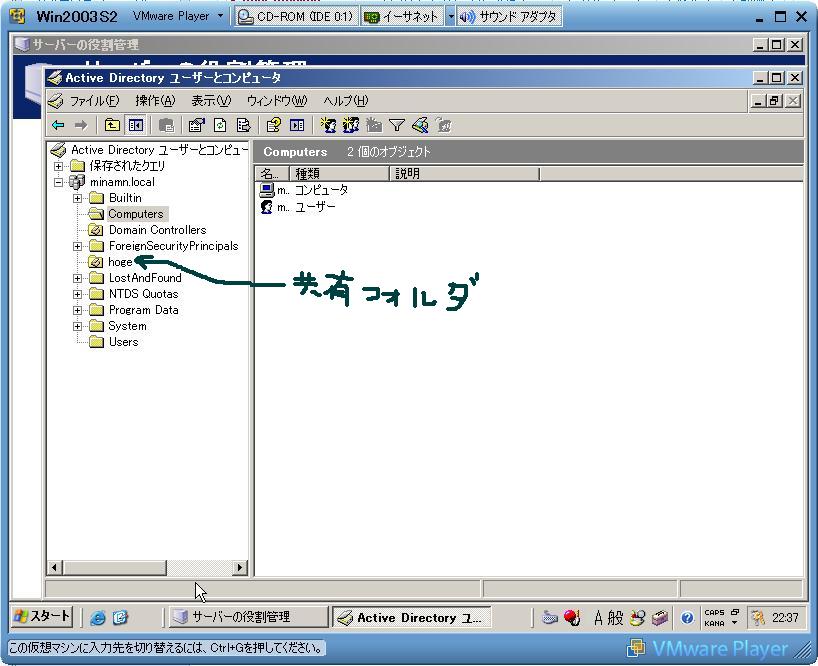This screenshot has width=818, height=666.
Task: Expand the NTDS Quotas node
Action: pos(77,295)
